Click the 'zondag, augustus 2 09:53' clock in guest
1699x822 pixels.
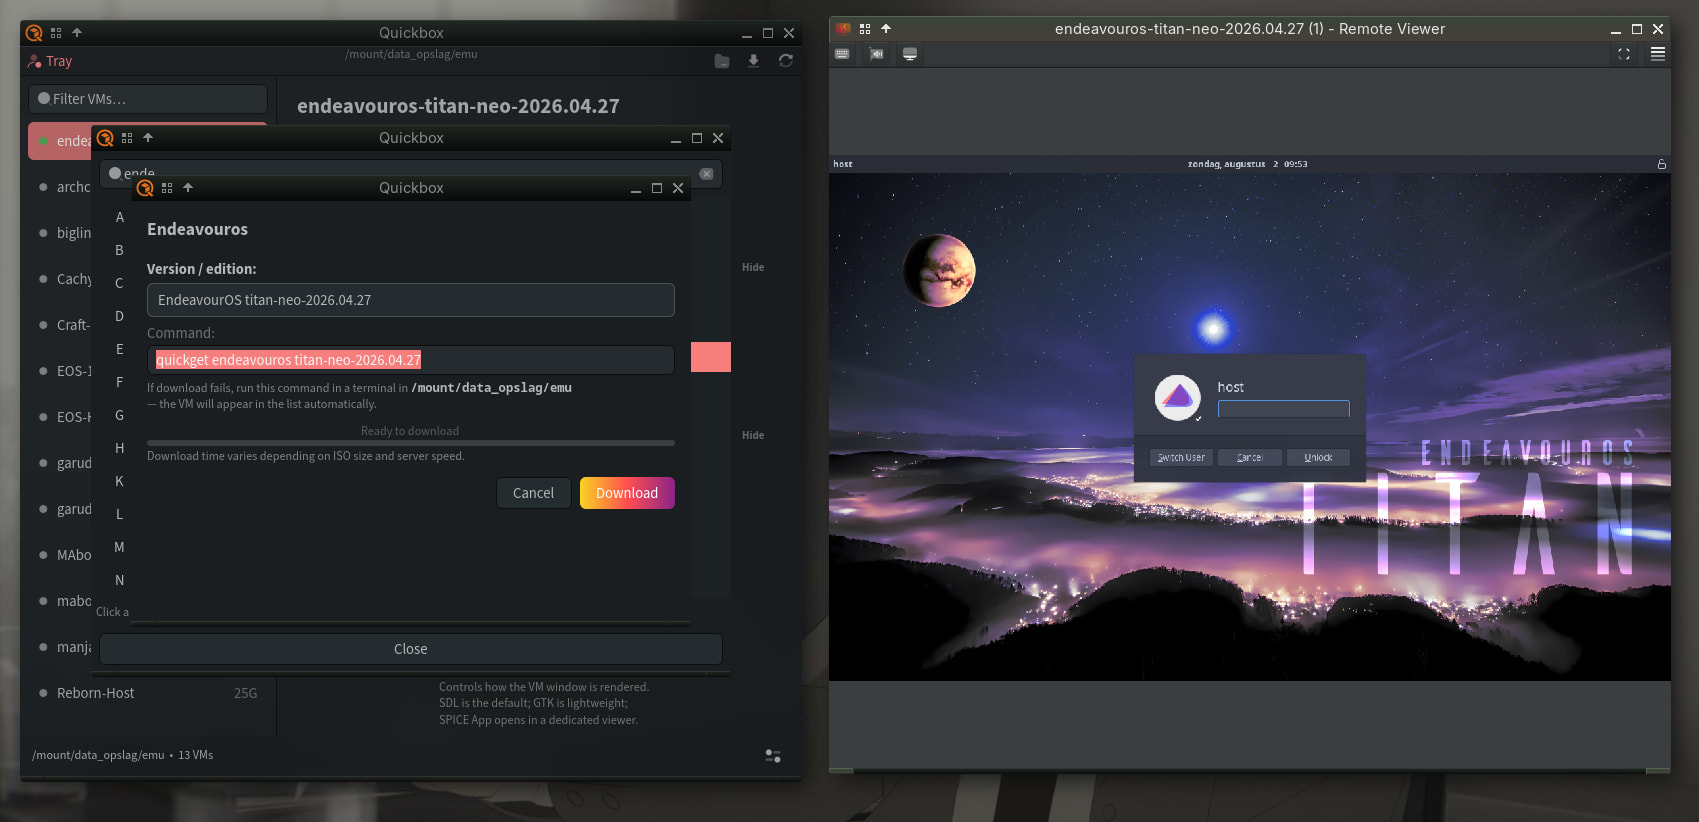coord(1247,164)
